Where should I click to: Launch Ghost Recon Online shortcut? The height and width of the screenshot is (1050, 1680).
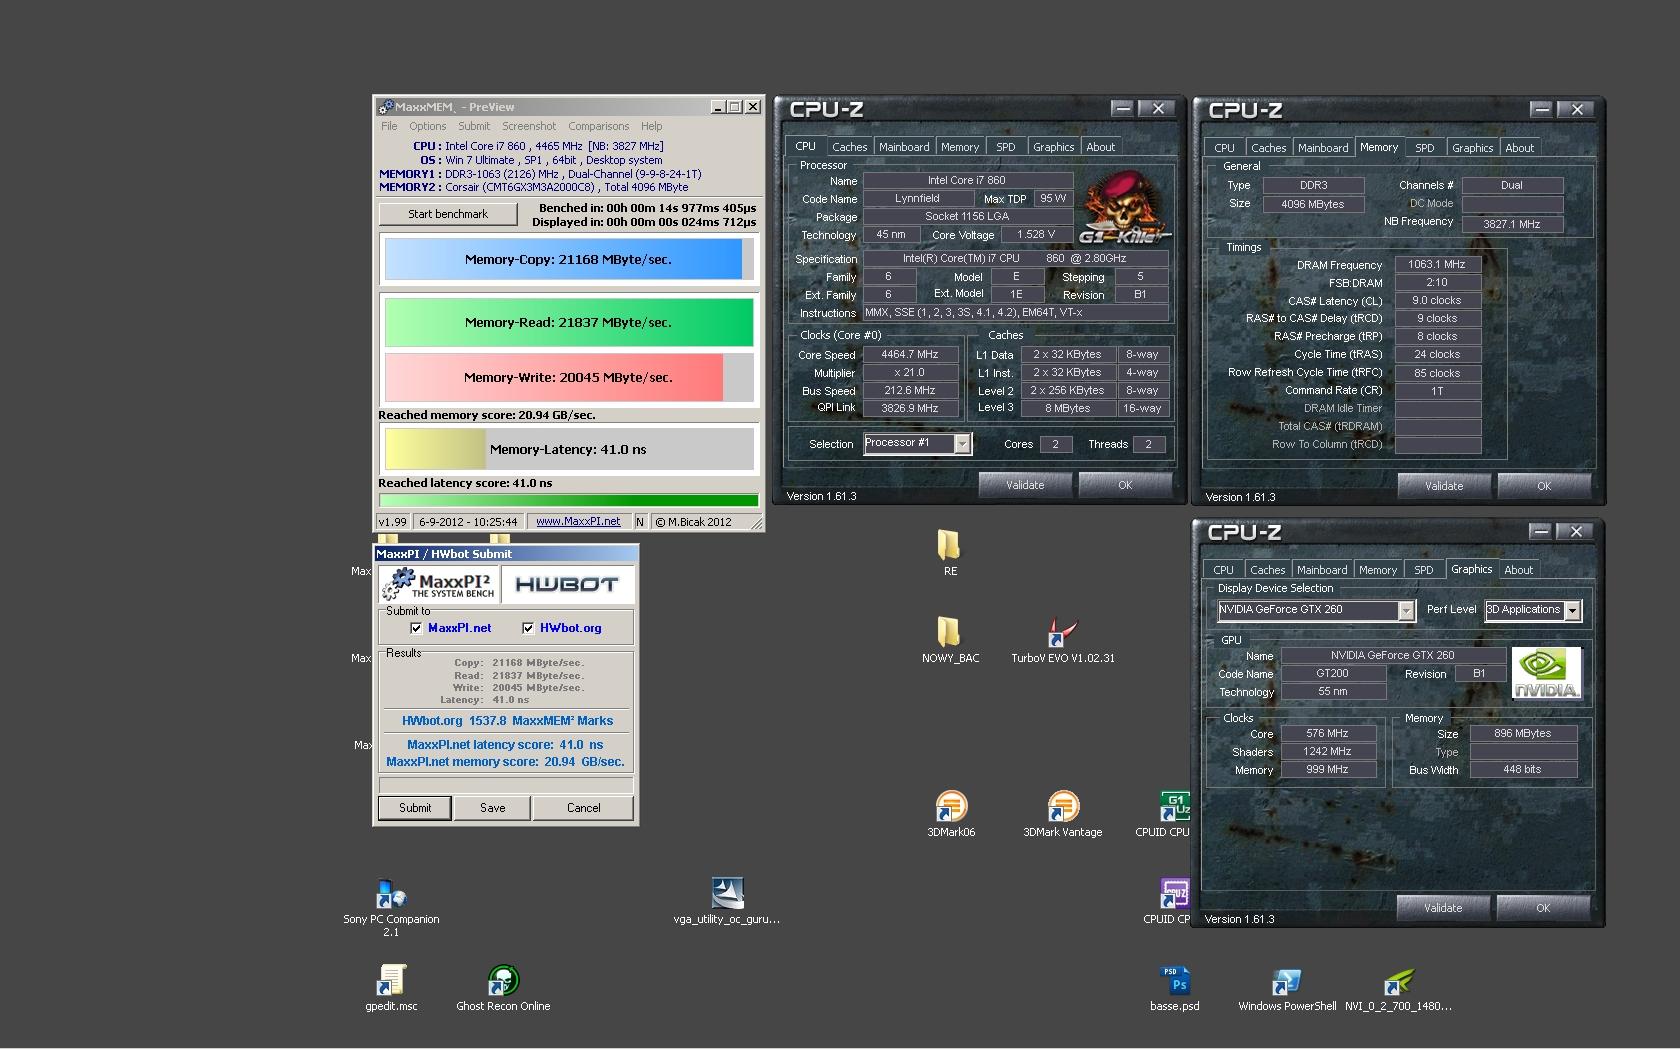(503, 980)
